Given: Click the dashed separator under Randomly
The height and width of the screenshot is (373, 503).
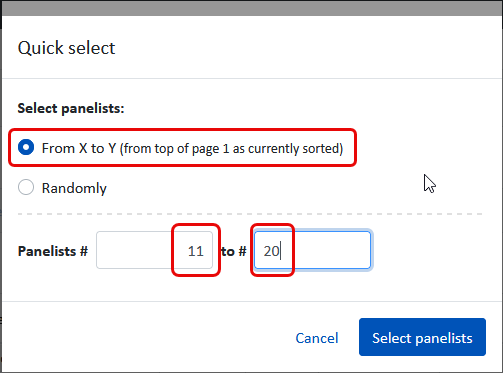Looking at the screenshot, I should [250, 214].
